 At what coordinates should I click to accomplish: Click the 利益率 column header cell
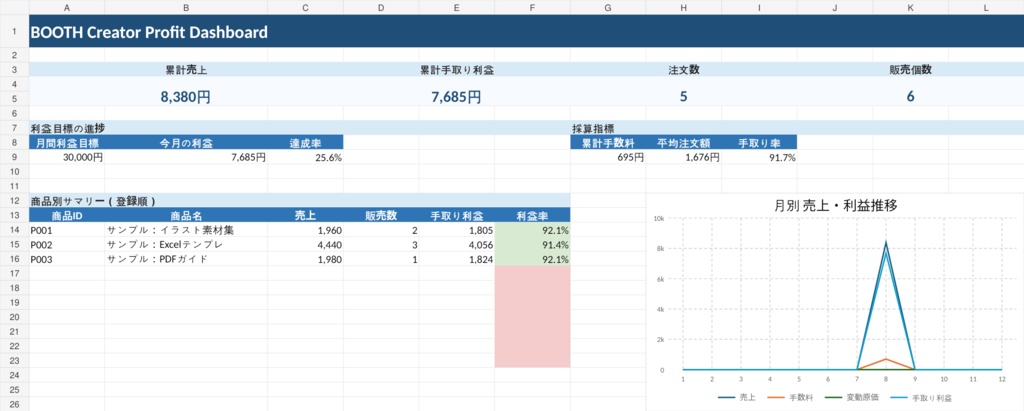click(x=532, y=215)
